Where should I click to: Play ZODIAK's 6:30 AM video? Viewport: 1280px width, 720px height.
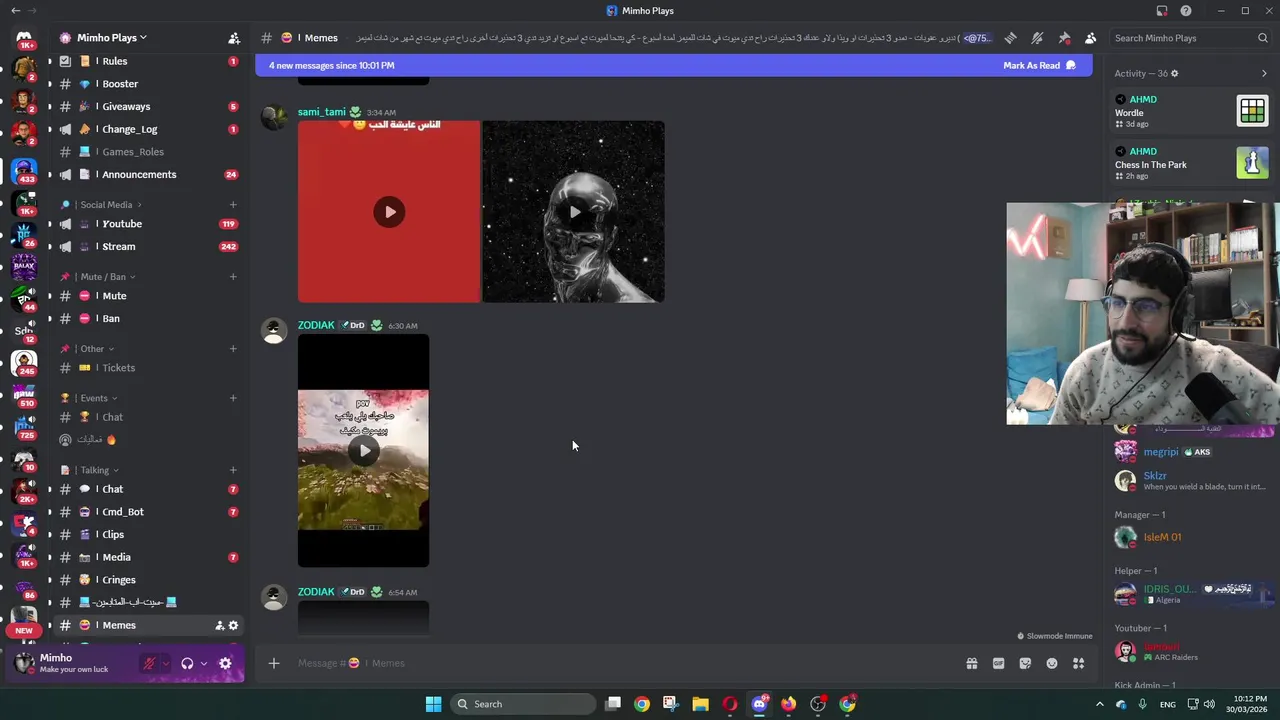pos(363,451)
